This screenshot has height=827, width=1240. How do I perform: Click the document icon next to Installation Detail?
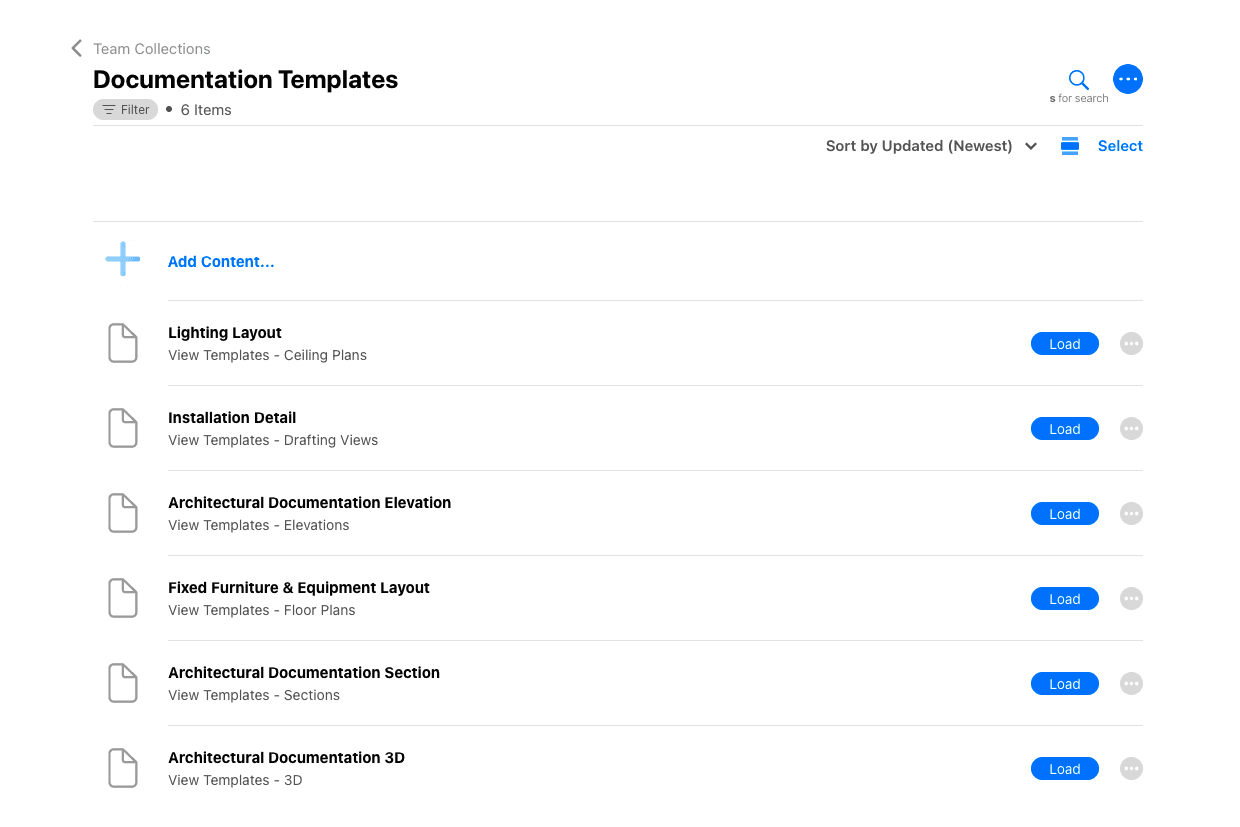pos(122,428)
